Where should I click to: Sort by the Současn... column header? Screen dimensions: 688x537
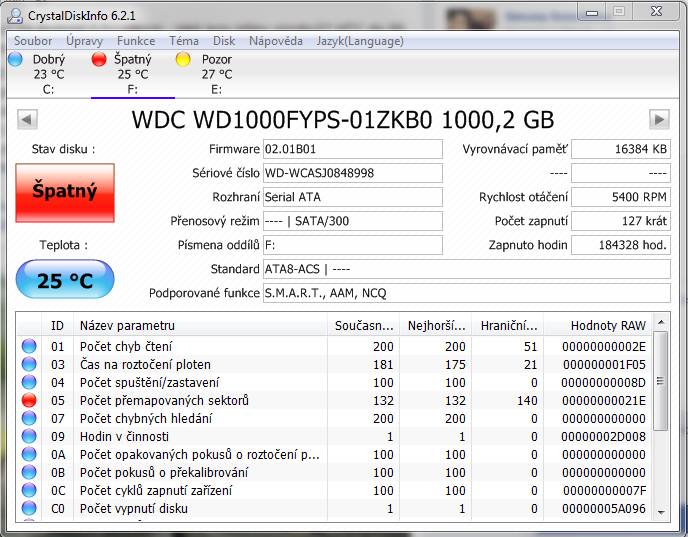click(364, 326)
